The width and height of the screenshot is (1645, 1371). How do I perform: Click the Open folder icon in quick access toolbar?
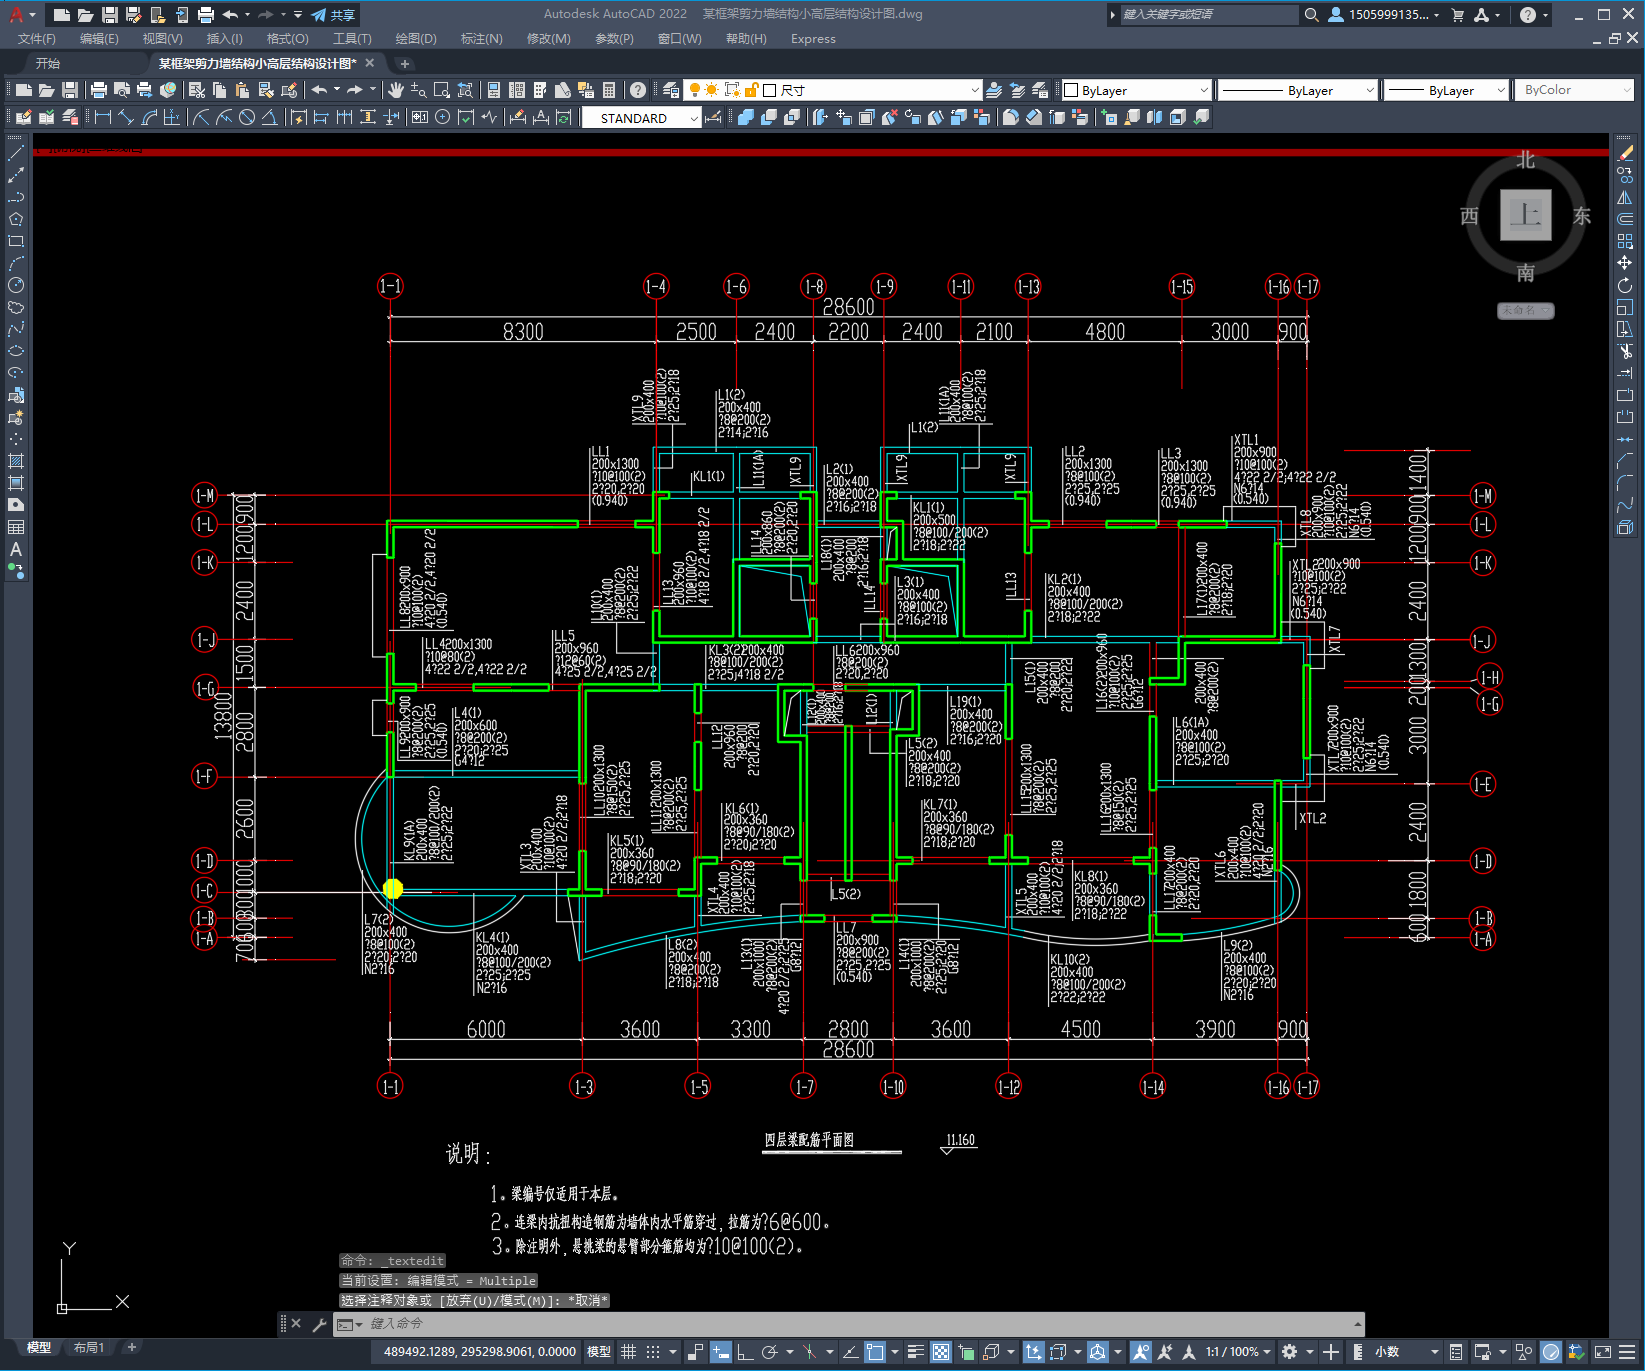pos(86,15)
